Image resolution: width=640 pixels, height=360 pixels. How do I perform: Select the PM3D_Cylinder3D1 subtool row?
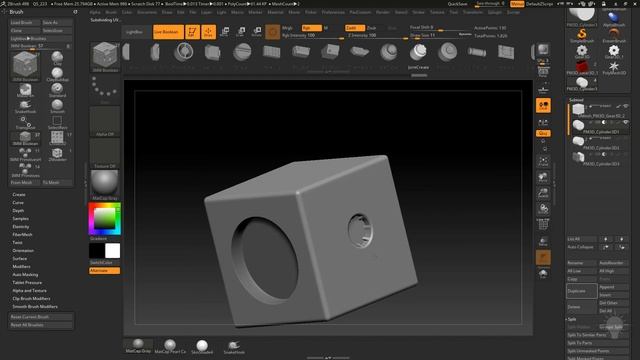pyautogui.click(x=598, y=127)
